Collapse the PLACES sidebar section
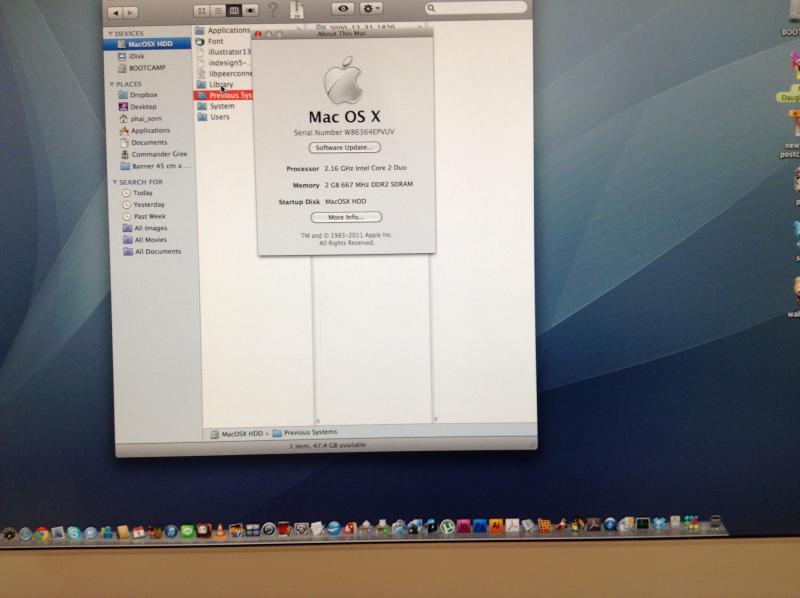This screenshot has width=800, height=598. tap(112, 84)
